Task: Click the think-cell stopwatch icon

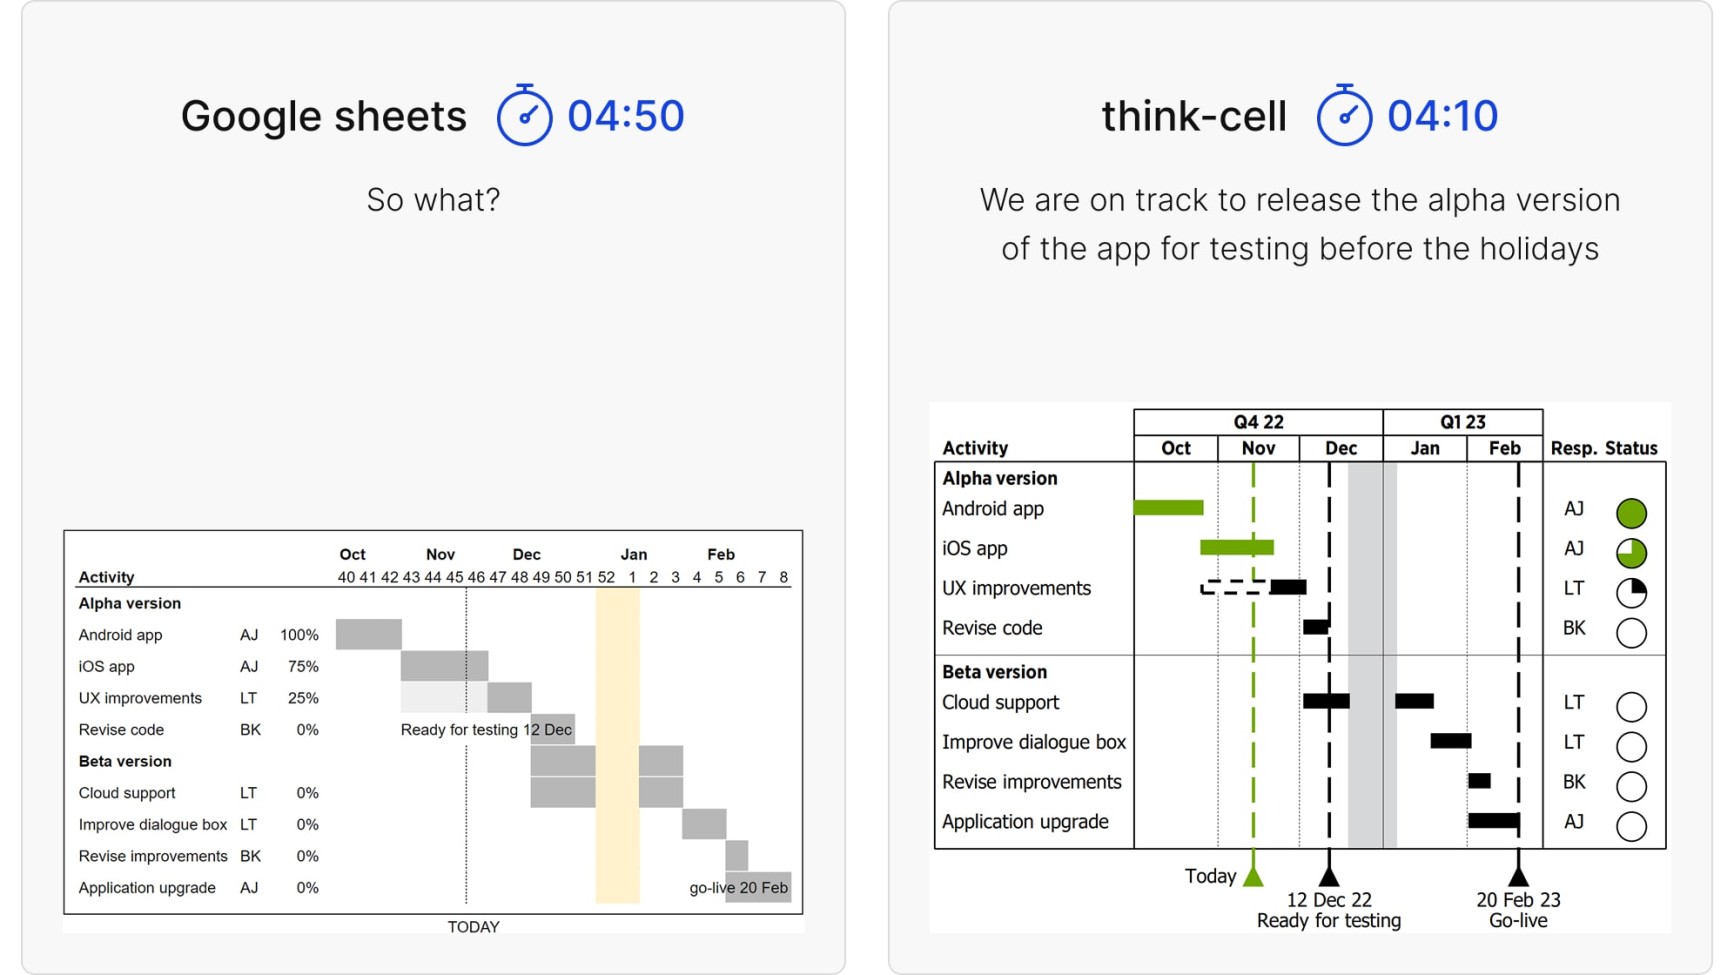Action: point(1344,115)
